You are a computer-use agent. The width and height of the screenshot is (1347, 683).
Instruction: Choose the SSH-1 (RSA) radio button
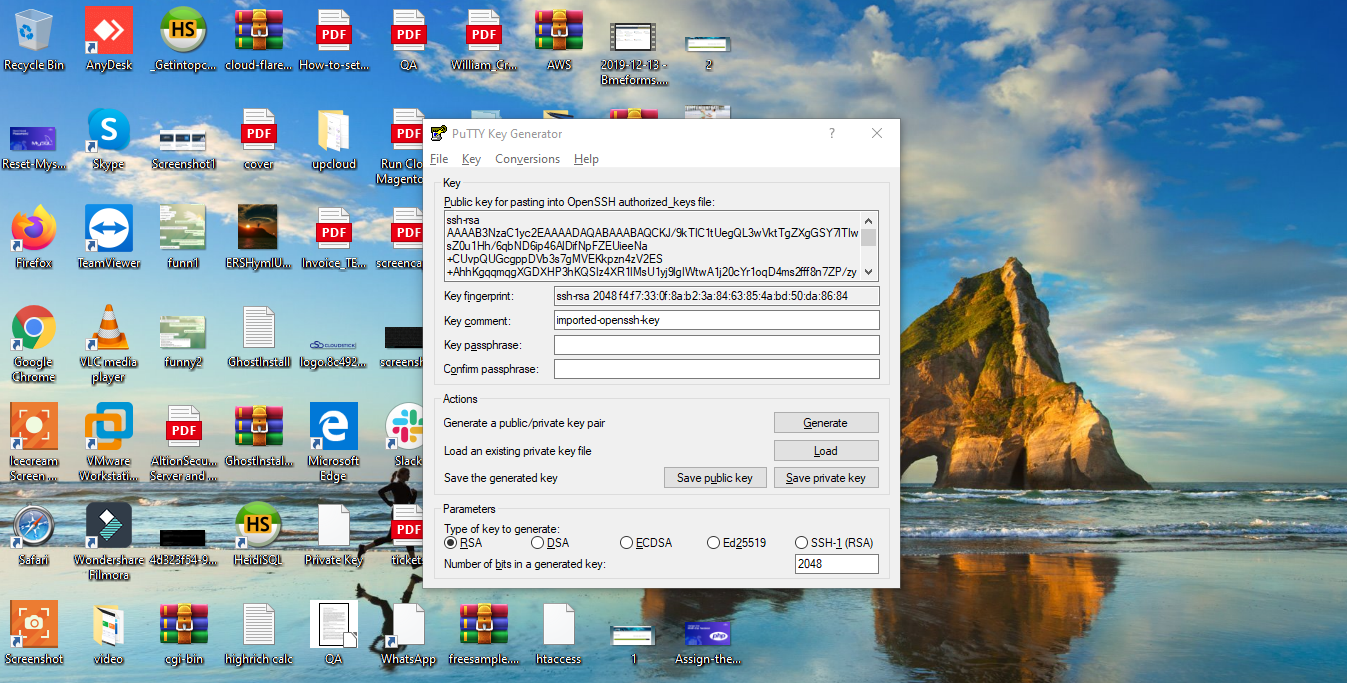801,543
